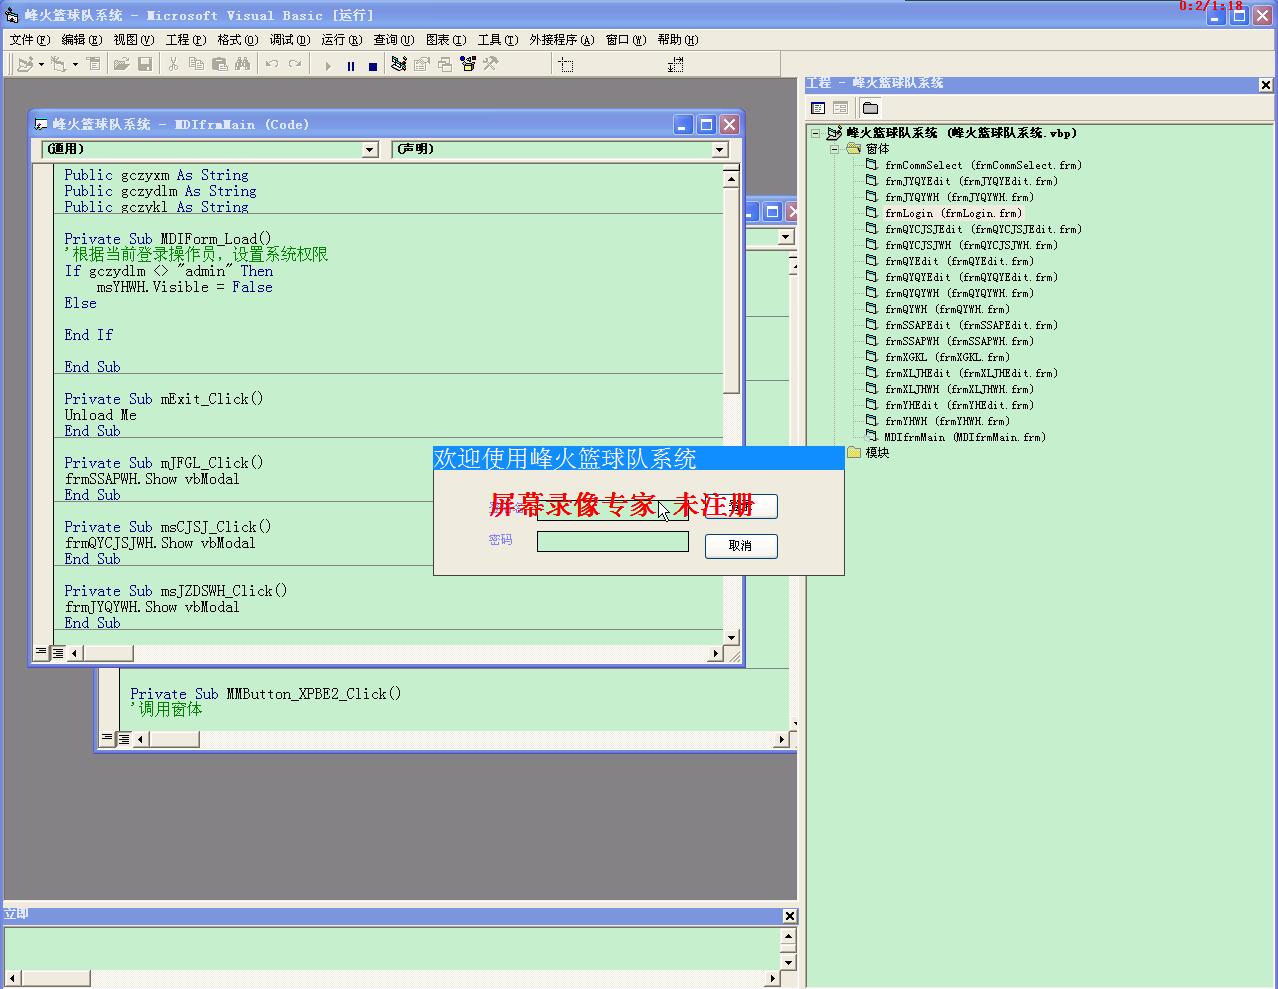
Task: Select frmYHWH (frmYHWH.frm) in project tree
Action: click(x=947, y=421)
